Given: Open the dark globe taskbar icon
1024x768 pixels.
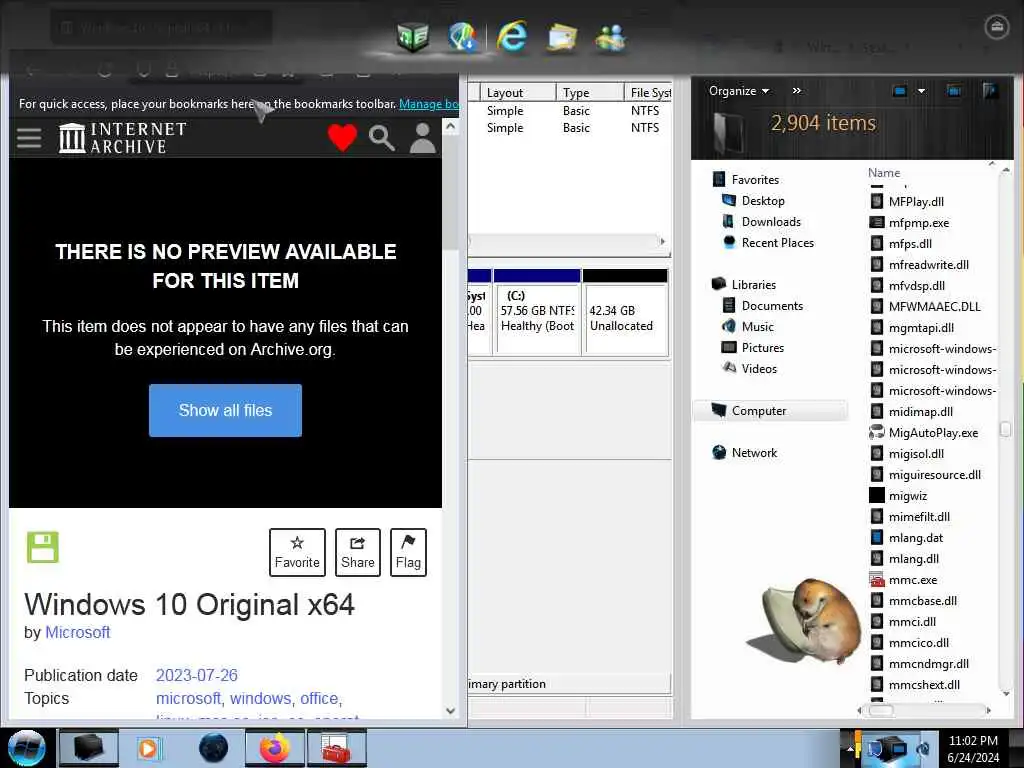Looking at the screenshot, I should pyautogui.click(x=214, y=748).
